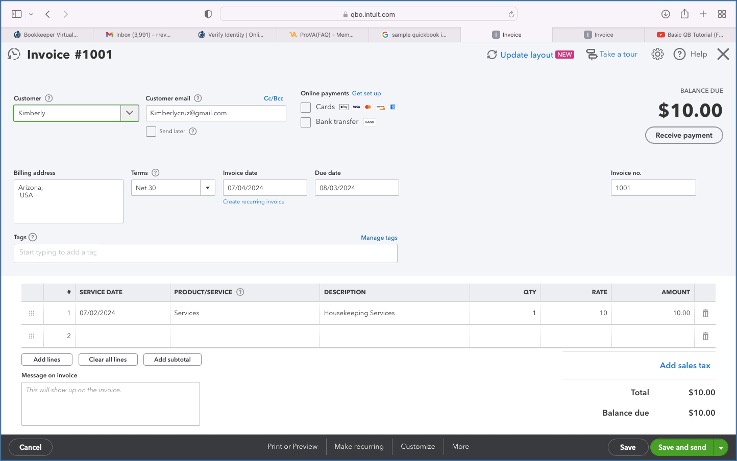Open the Take a tour icon

point(591,55)
